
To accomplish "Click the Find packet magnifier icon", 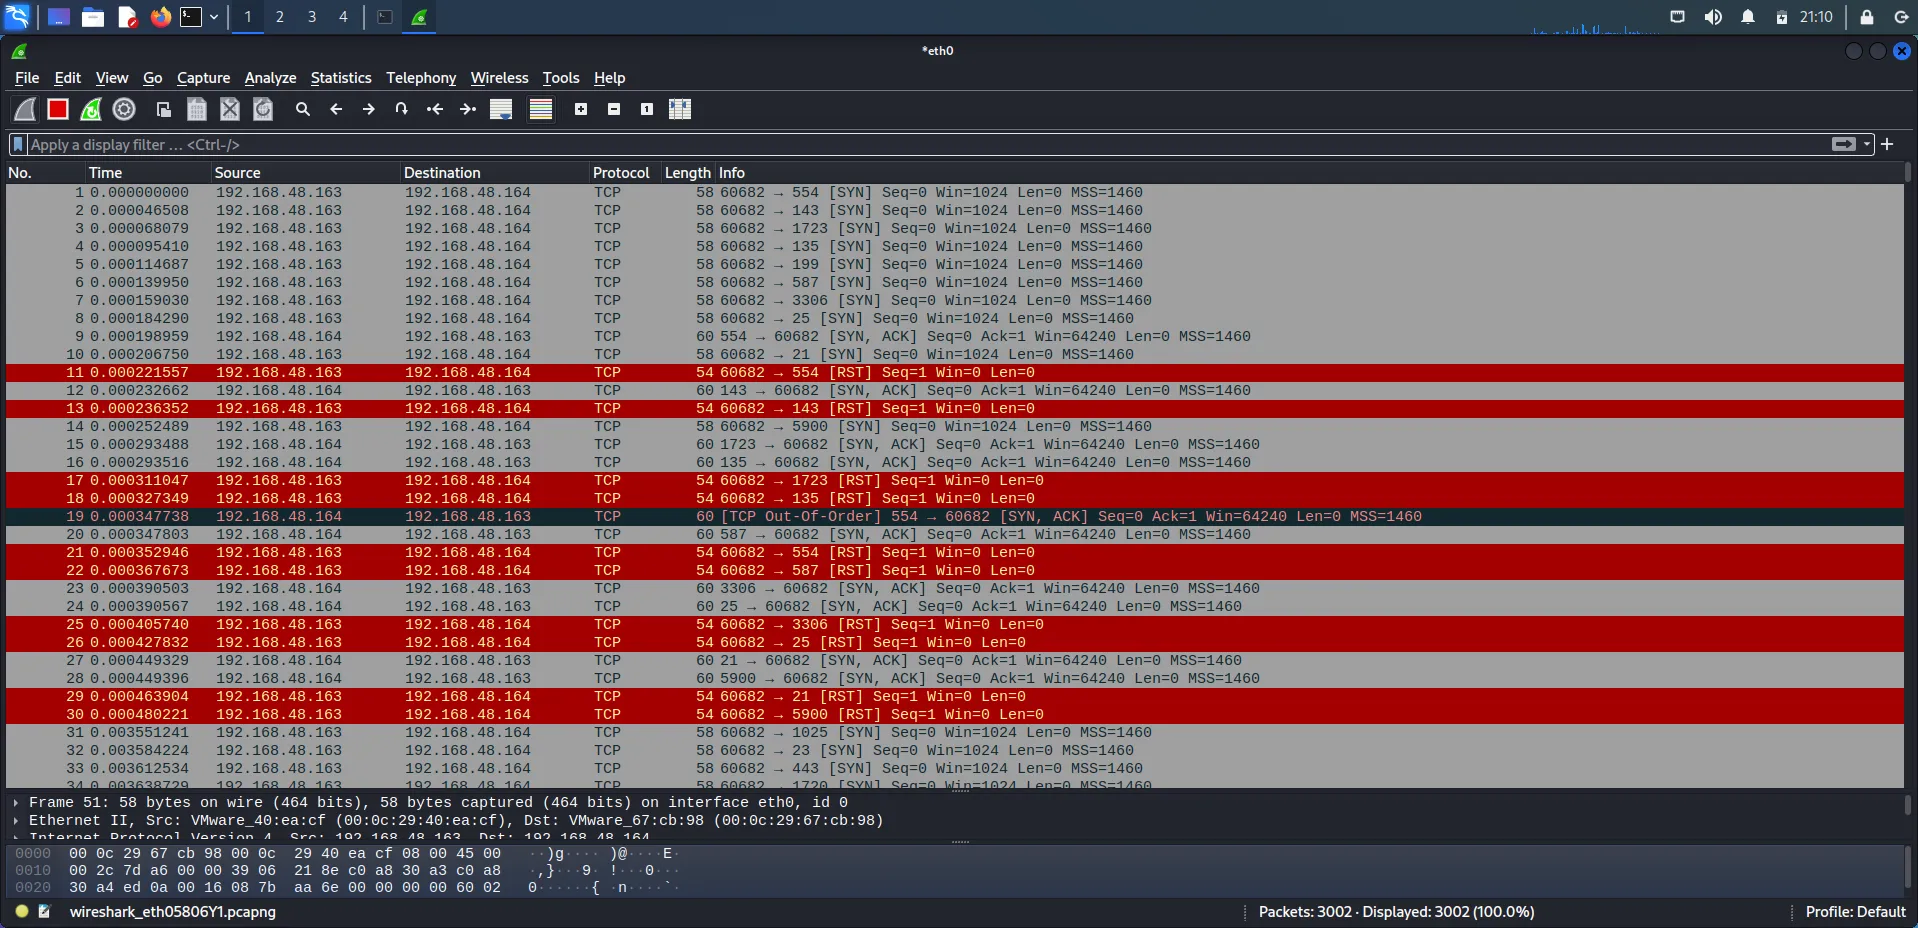I will click(x=303, y=109).
